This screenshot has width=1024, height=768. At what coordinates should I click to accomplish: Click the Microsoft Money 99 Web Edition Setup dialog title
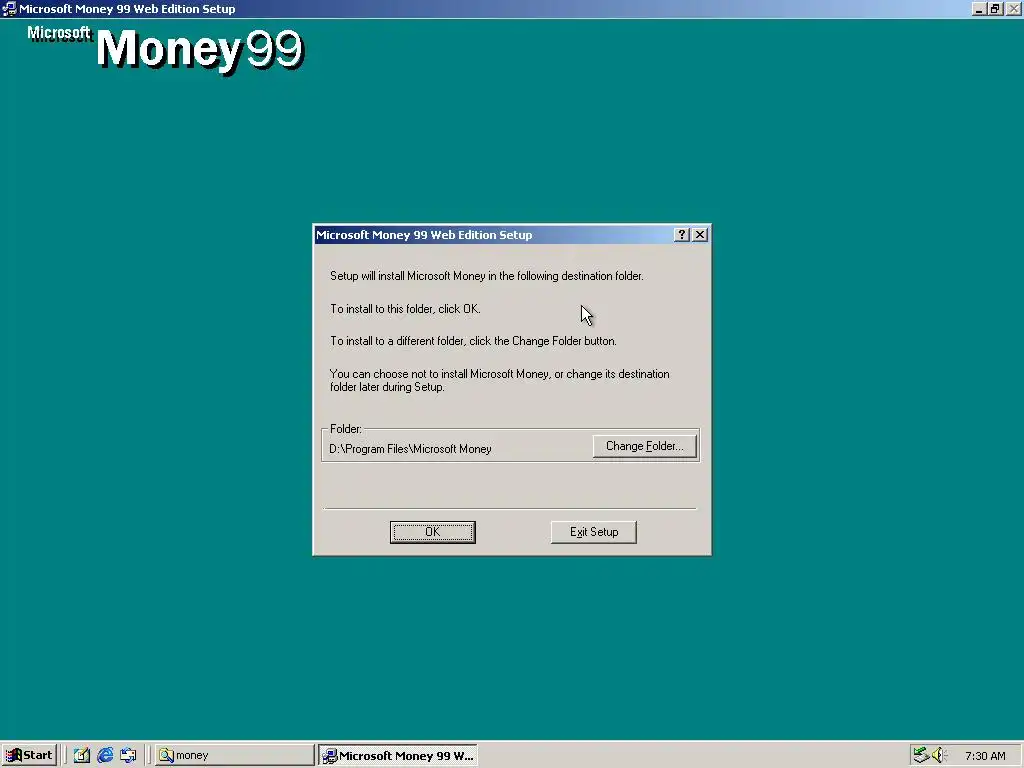[424, 234]
